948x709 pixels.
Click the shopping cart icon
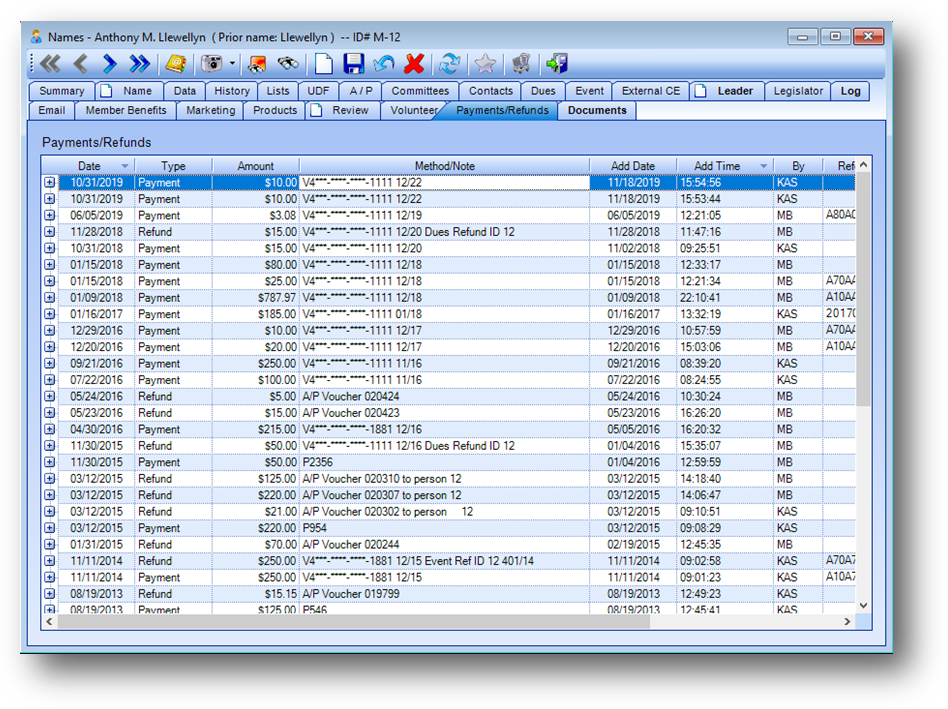click(x=521, y=63)
